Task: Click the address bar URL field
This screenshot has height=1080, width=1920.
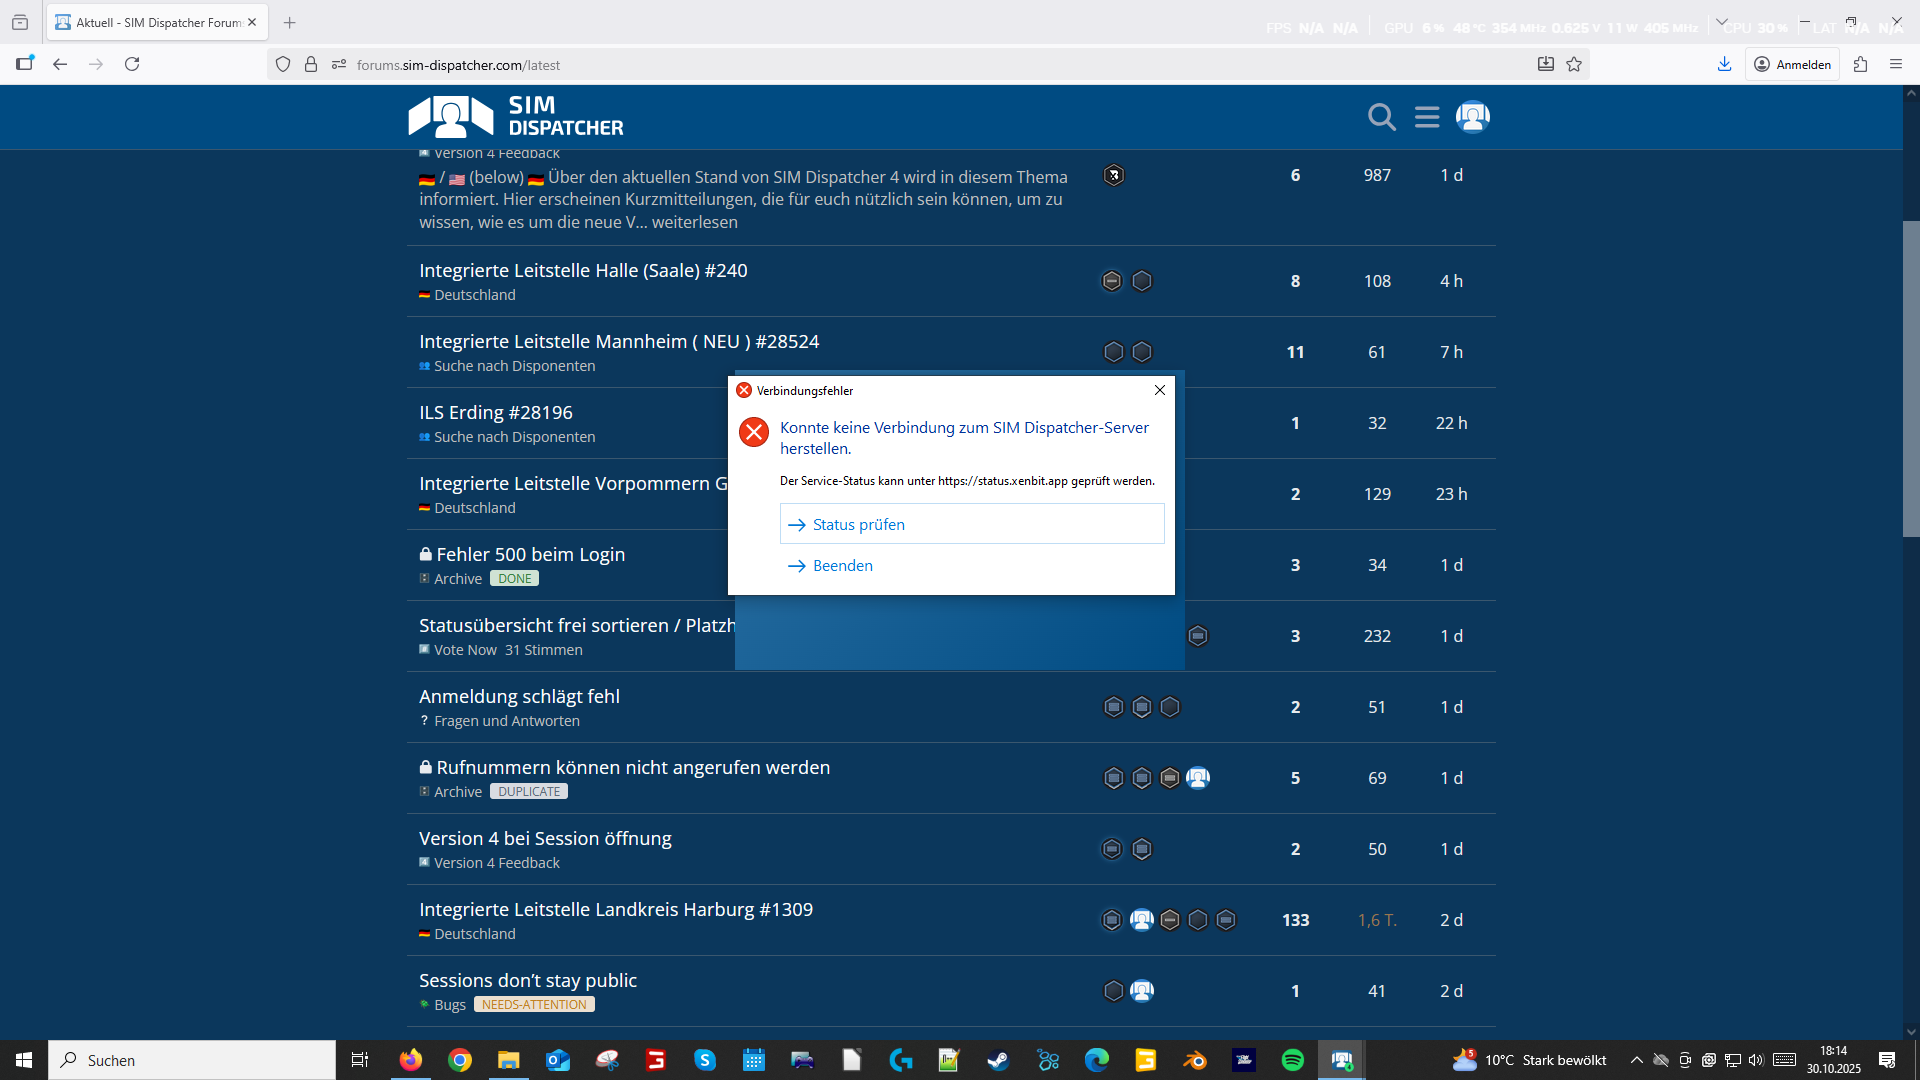Action: (928, 64)
